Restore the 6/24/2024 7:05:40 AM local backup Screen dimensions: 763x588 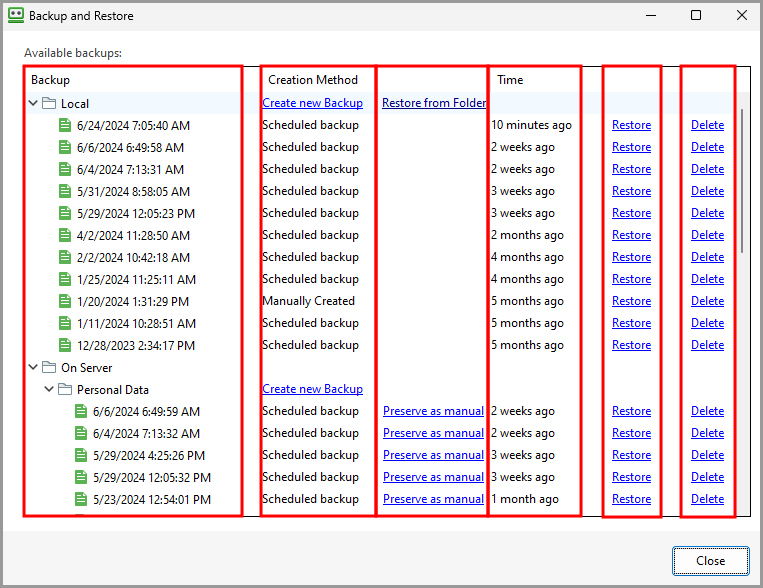coord(631,125)
